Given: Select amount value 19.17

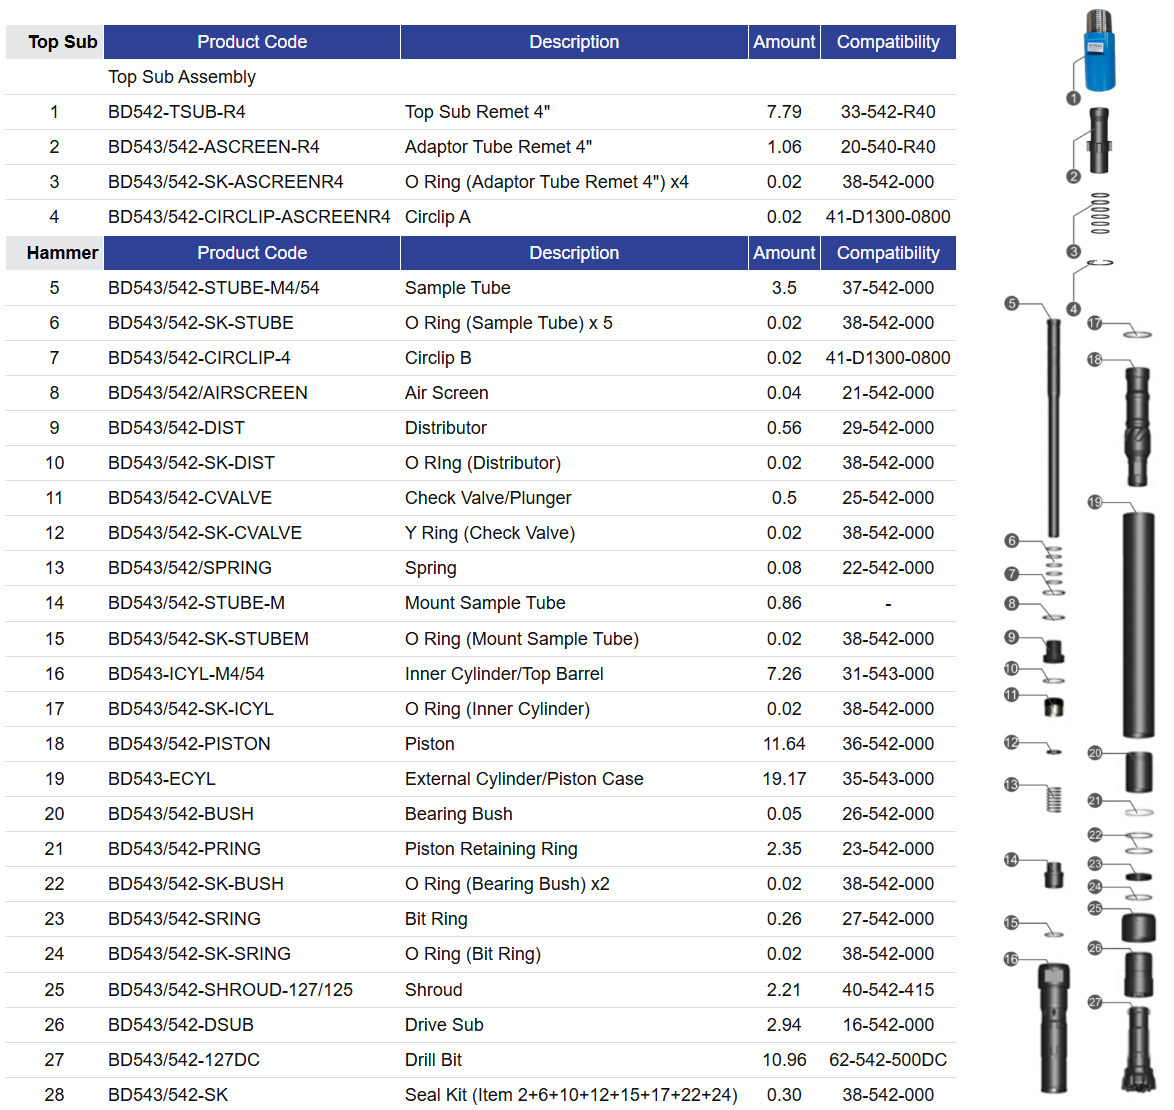Looking at the screenshot, I should 784,779.
